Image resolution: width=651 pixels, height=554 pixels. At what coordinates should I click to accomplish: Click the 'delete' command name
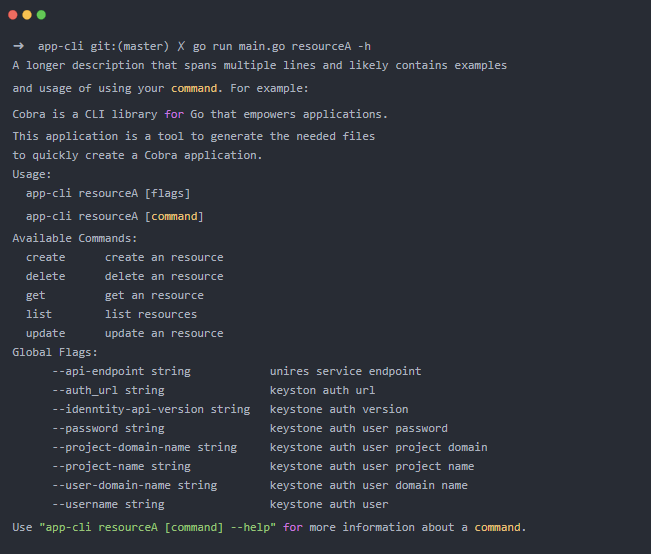pos(45,276)
